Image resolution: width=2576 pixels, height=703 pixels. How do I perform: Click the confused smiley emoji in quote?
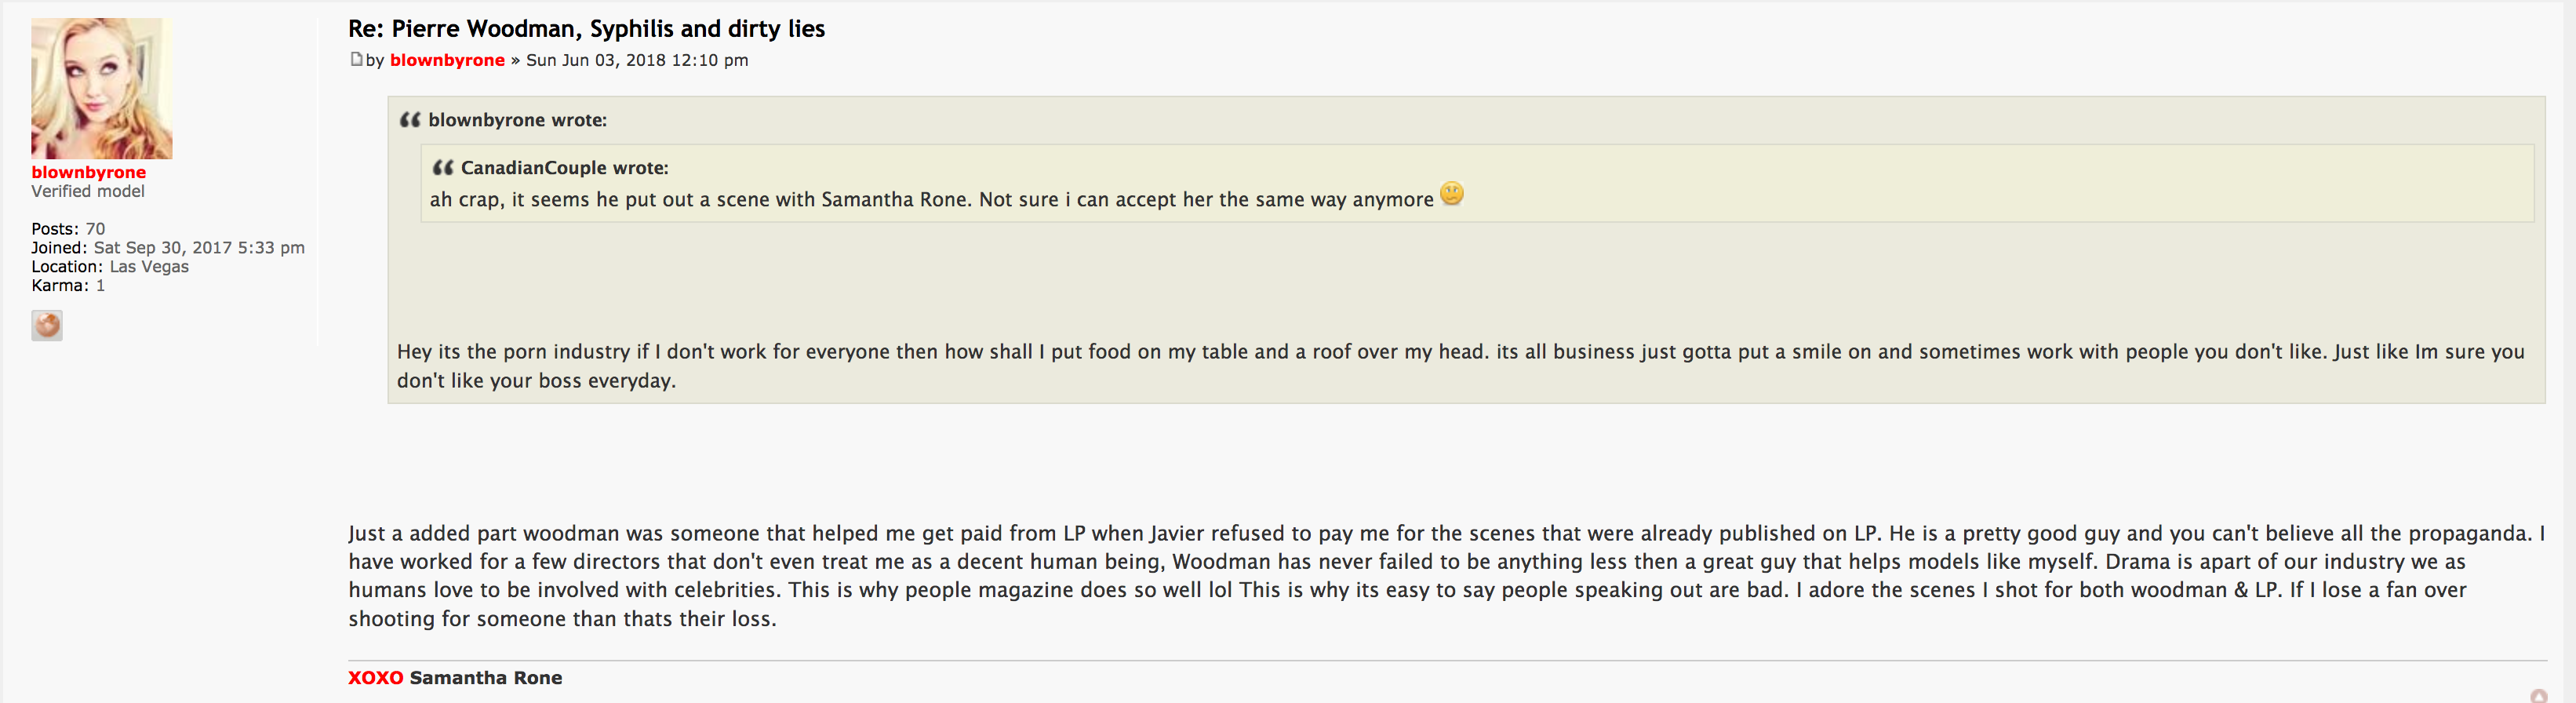1451,194
